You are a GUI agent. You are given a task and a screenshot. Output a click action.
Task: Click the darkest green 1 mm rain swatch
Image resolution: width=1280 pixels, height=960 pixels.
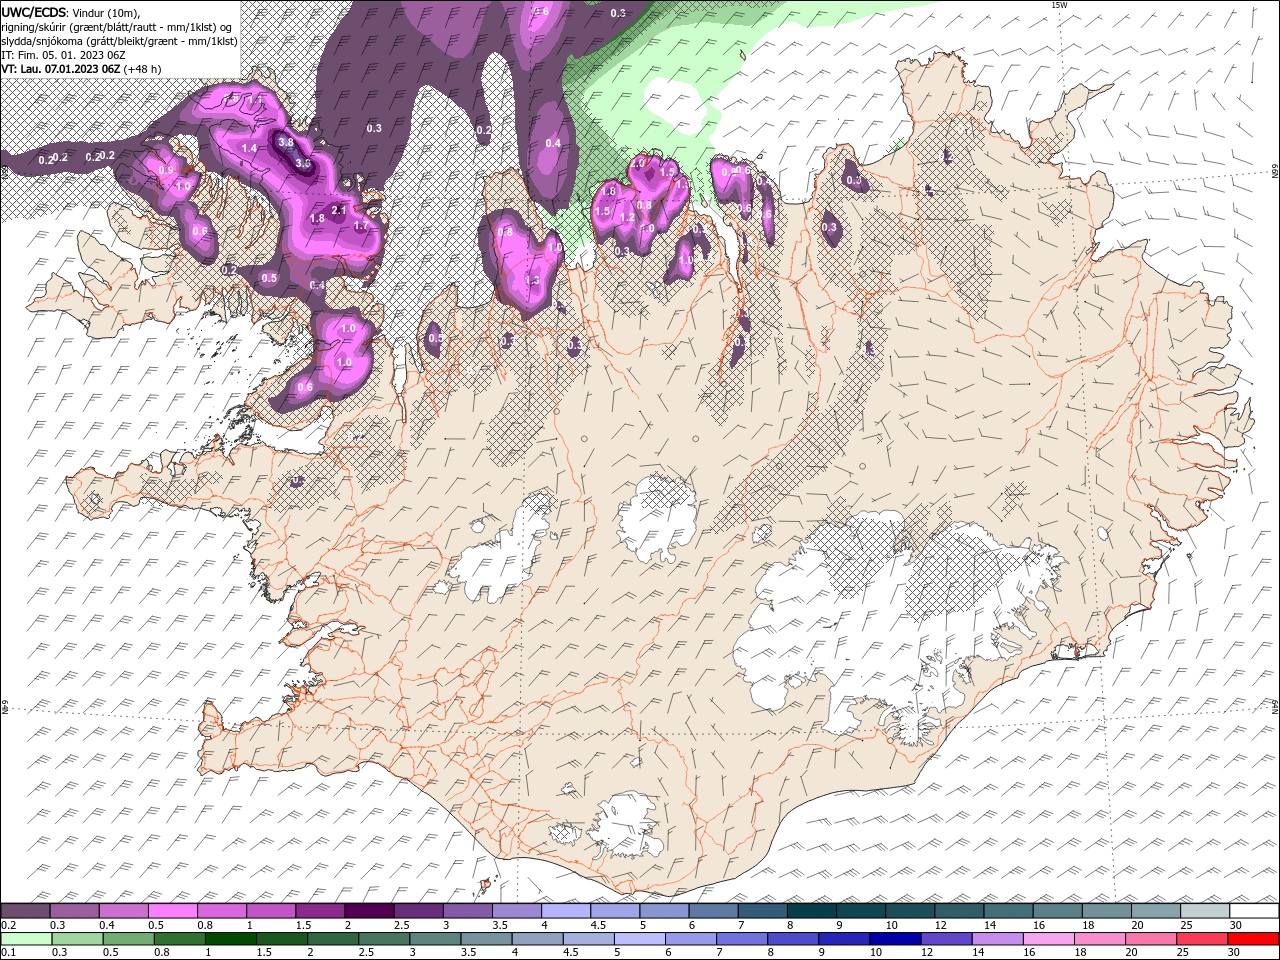coord(230,939)
